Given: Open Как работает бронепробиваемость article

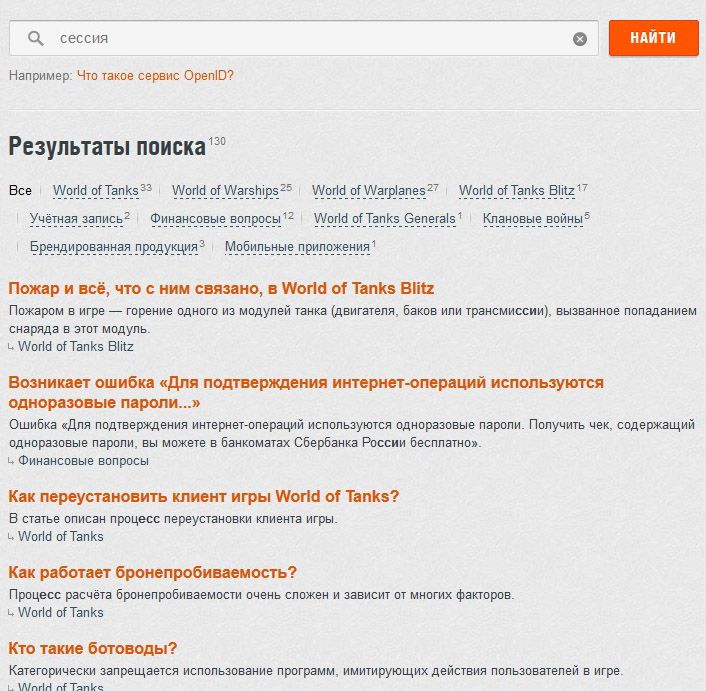Looking at the screenshot, I should click(x=152, y=573).
